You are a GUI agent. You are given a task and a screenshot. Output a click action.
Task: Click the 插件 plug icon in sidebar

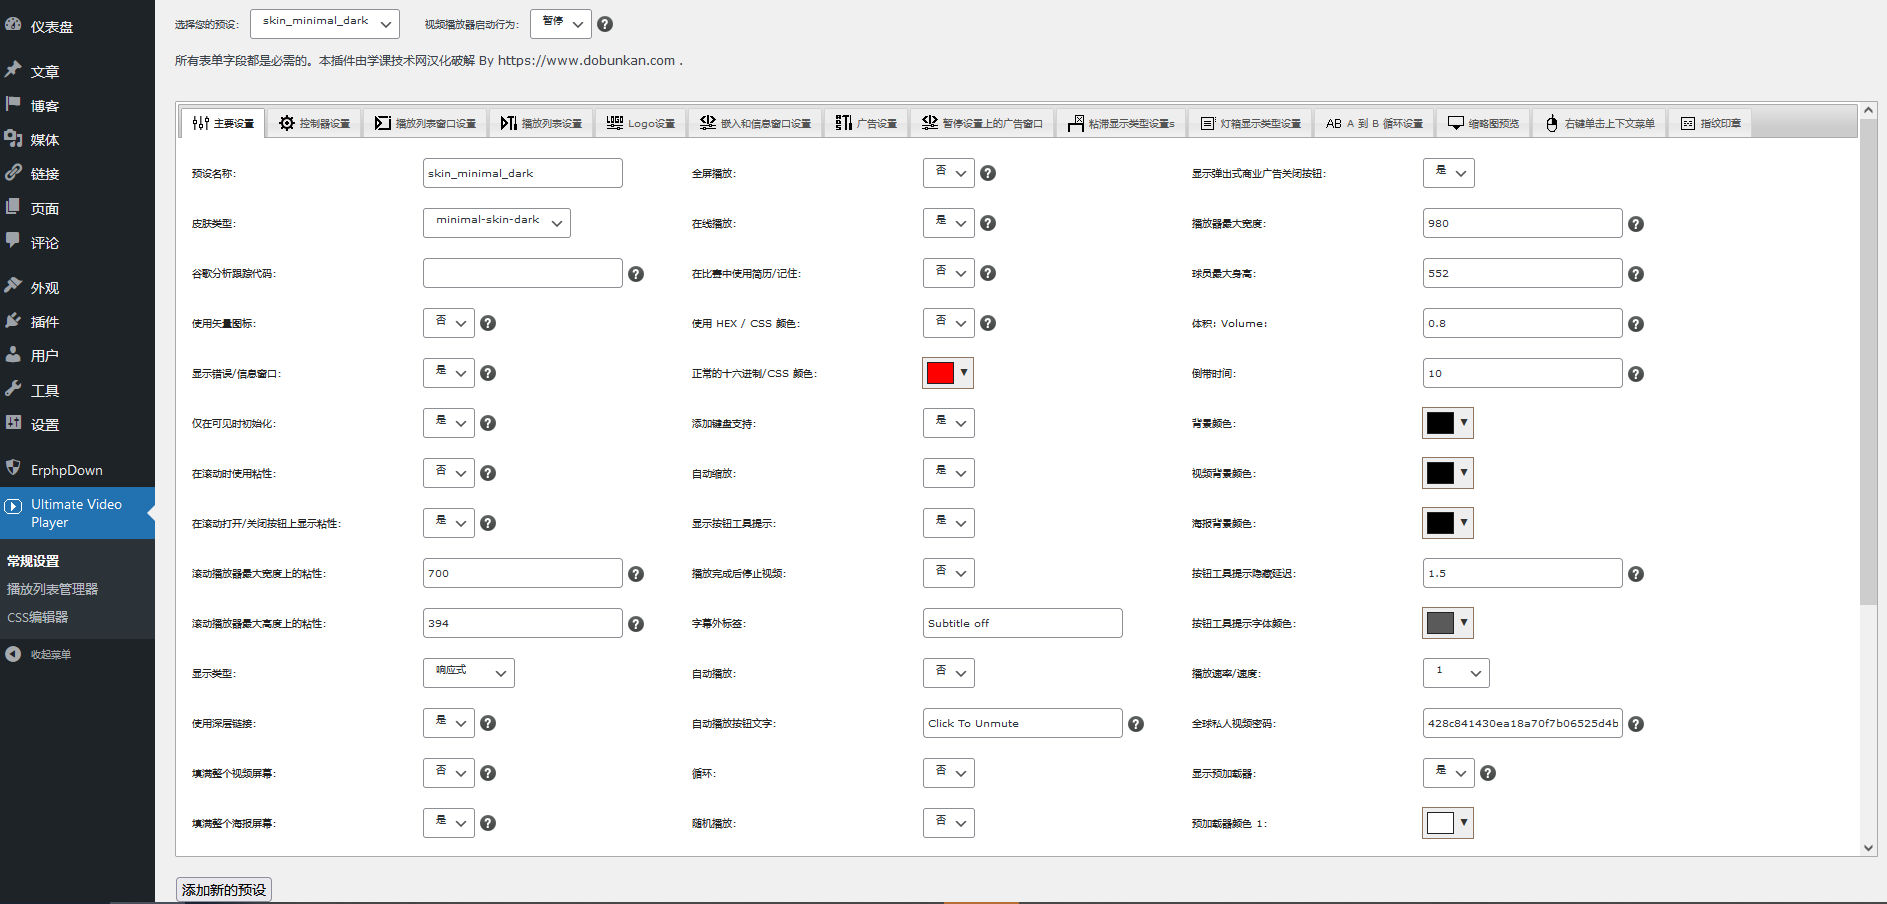[x=13, y=320]
